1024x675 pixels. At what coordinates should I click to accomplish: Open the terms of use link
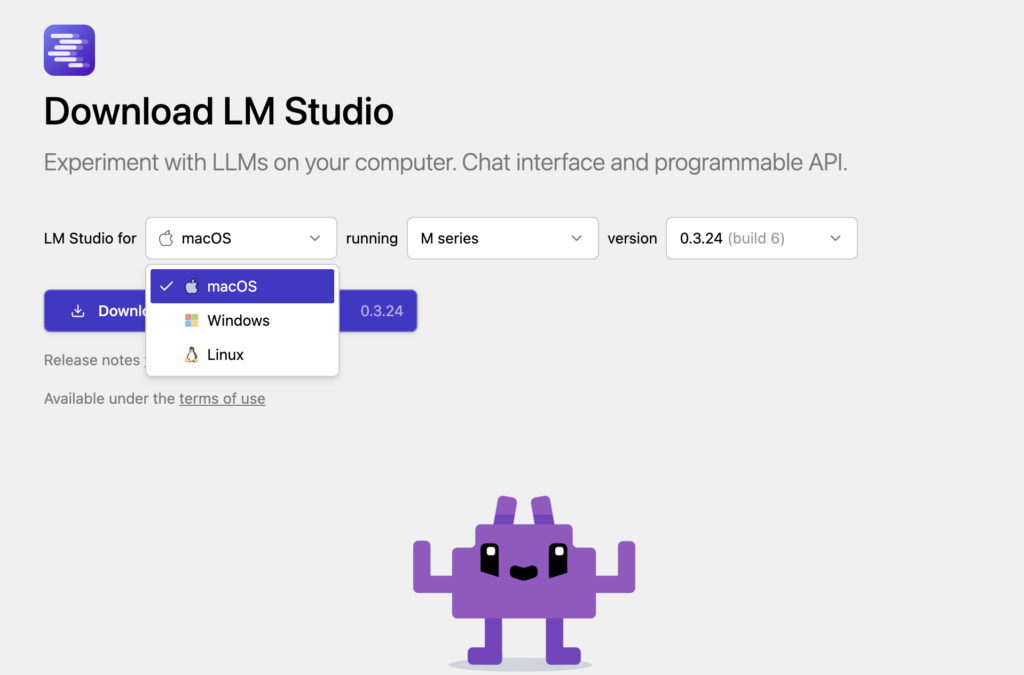pyautogui.click(x=222, y=398)
